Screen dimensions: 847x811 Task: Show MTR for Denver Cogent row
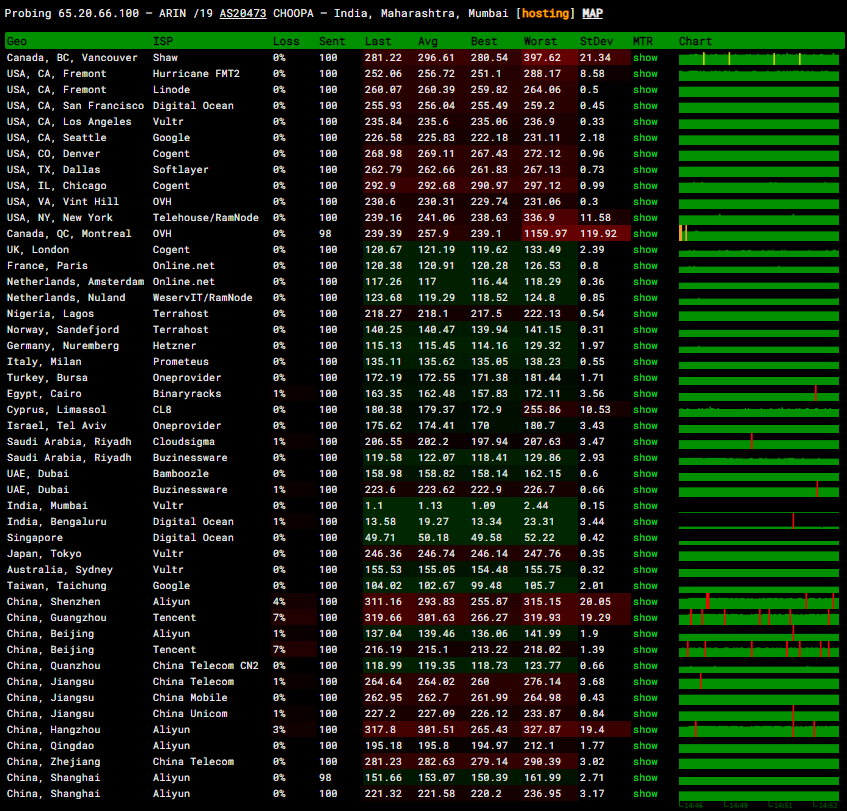(x=645, y=154)
